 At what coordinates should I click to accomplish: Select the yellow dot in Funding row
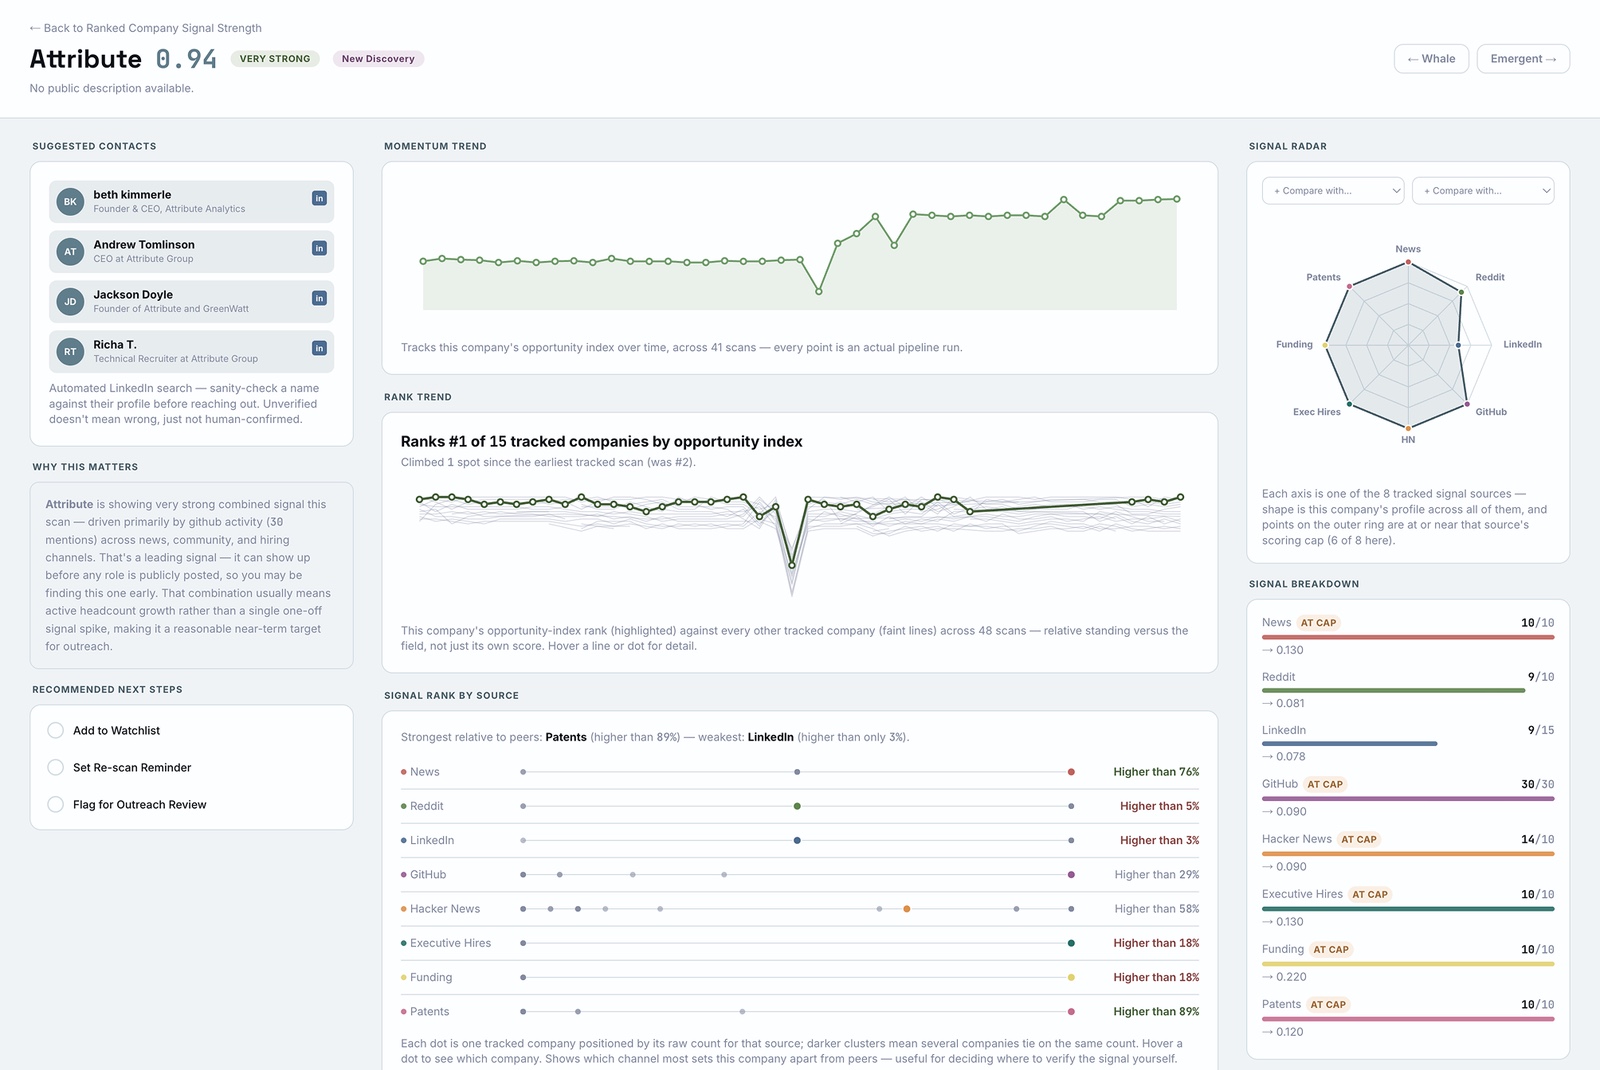(x=1071, y=977)
